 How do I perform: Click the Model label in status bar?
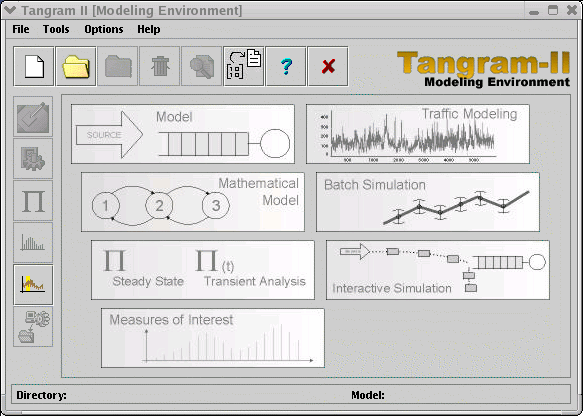pos(368,395)
